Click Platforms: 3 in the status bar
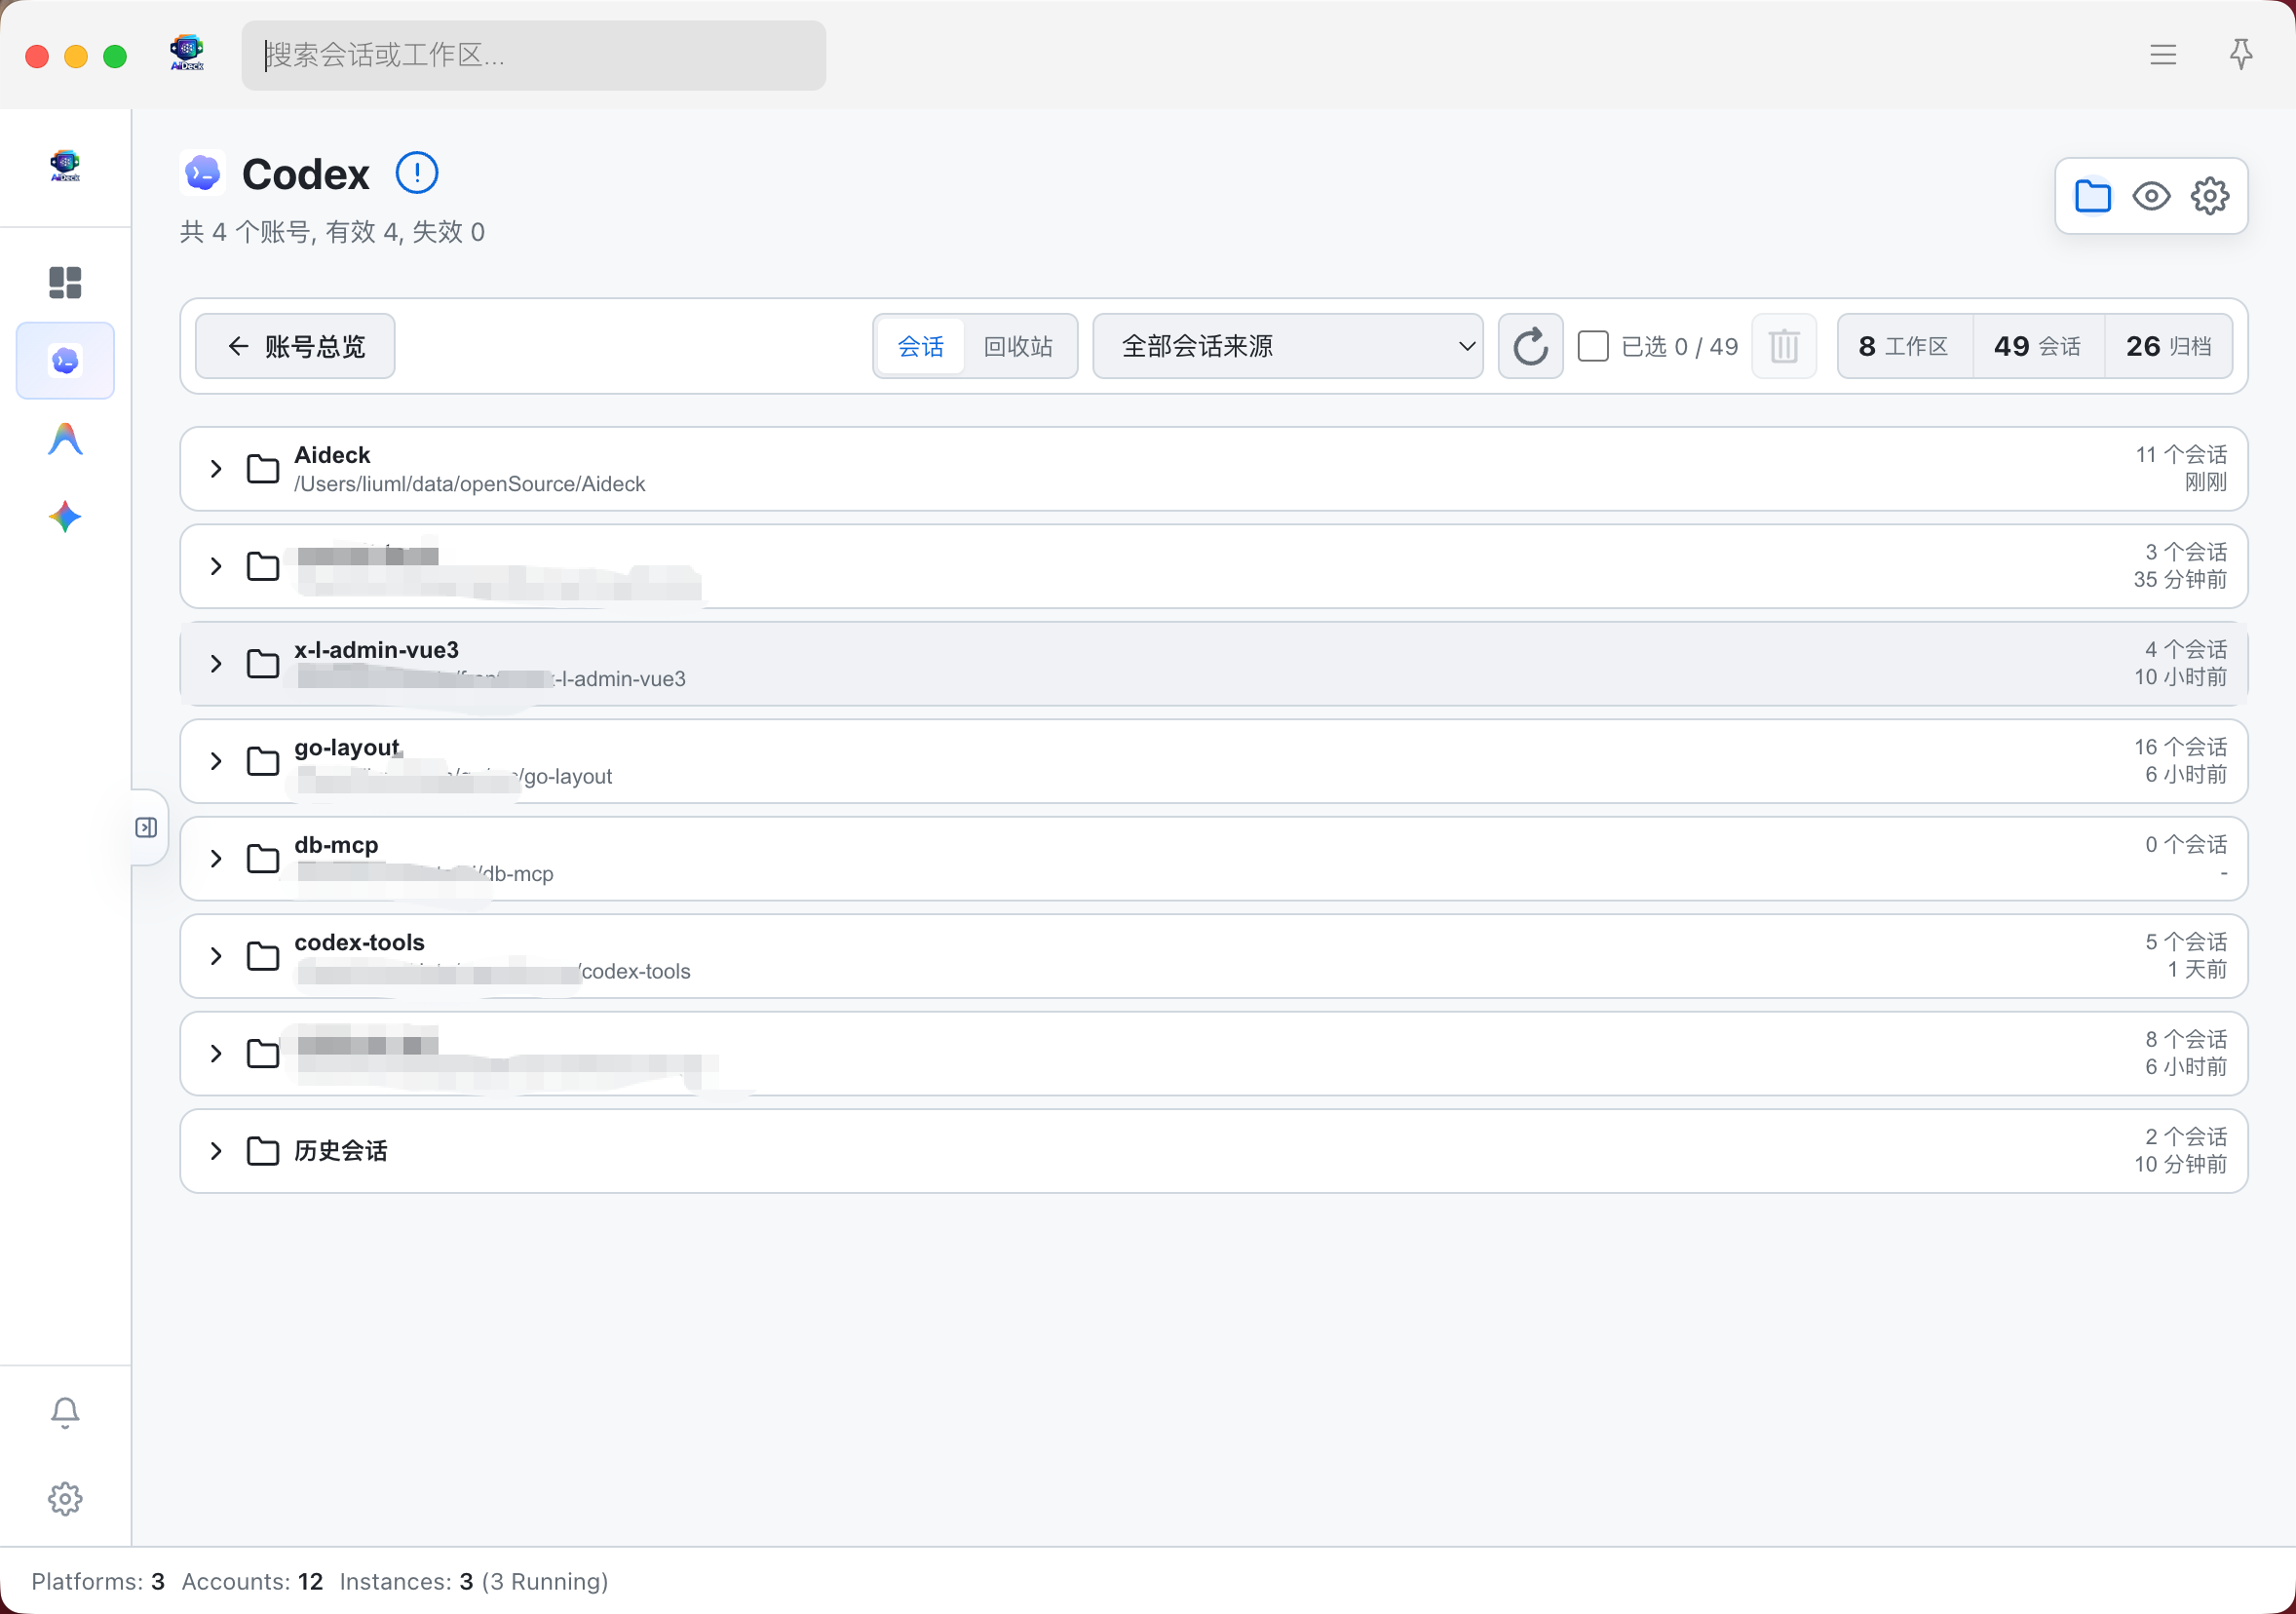 coord(98,1581)
